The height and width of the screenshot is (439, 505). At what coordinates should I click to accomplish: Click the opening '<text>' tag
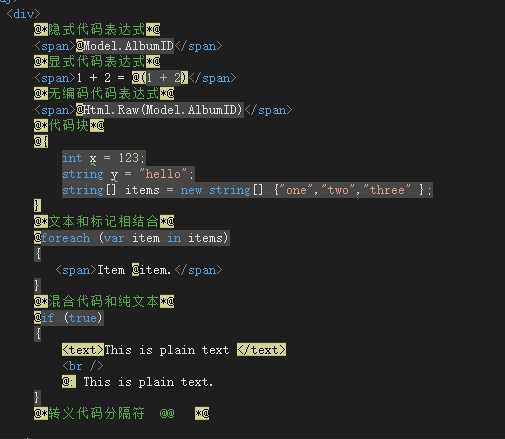point(83,350)
